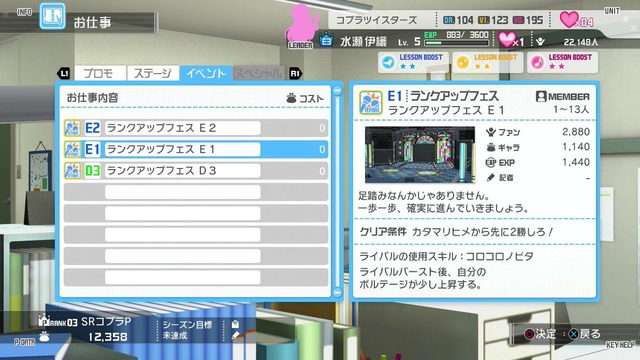Click the VI stat value 123

pos(500,20)
